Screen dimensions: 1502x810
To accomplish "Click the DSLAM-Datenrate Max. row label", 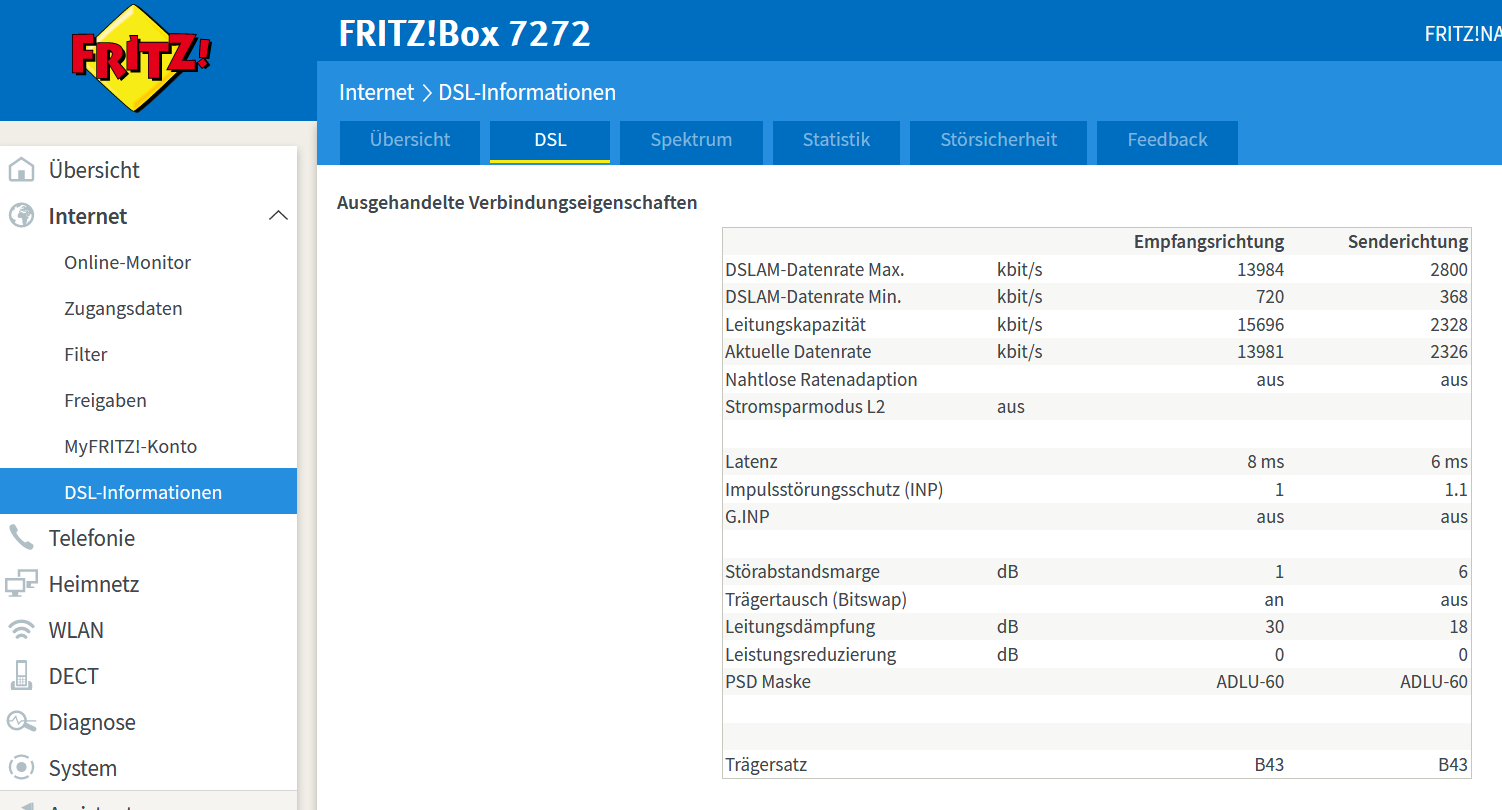I will 815,270.
